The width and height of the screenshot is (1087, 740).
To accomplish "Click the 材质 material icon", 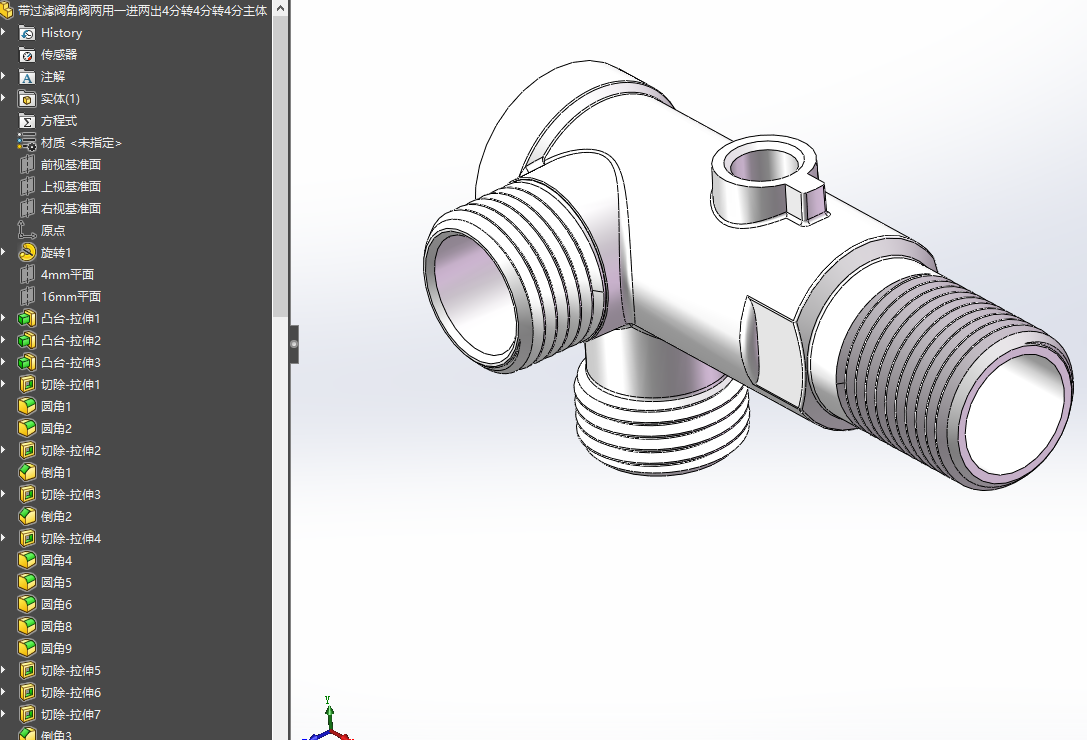I will [26, 143].
